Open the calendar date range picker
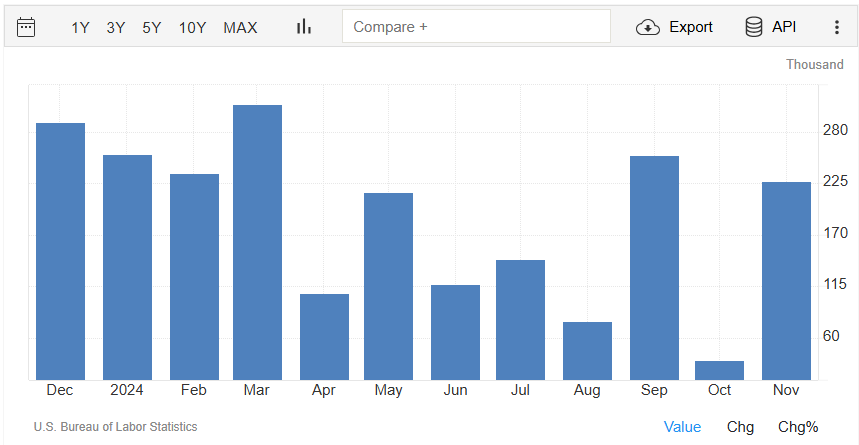The width and height of the screenshot is (859, 445). point(26,27)
